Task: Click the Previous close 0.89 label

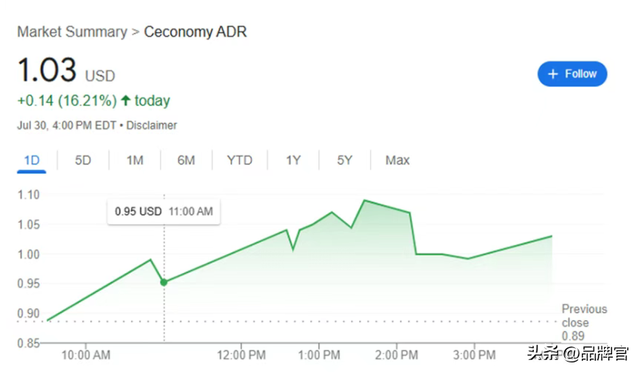Action: click(x=584, y=322)
